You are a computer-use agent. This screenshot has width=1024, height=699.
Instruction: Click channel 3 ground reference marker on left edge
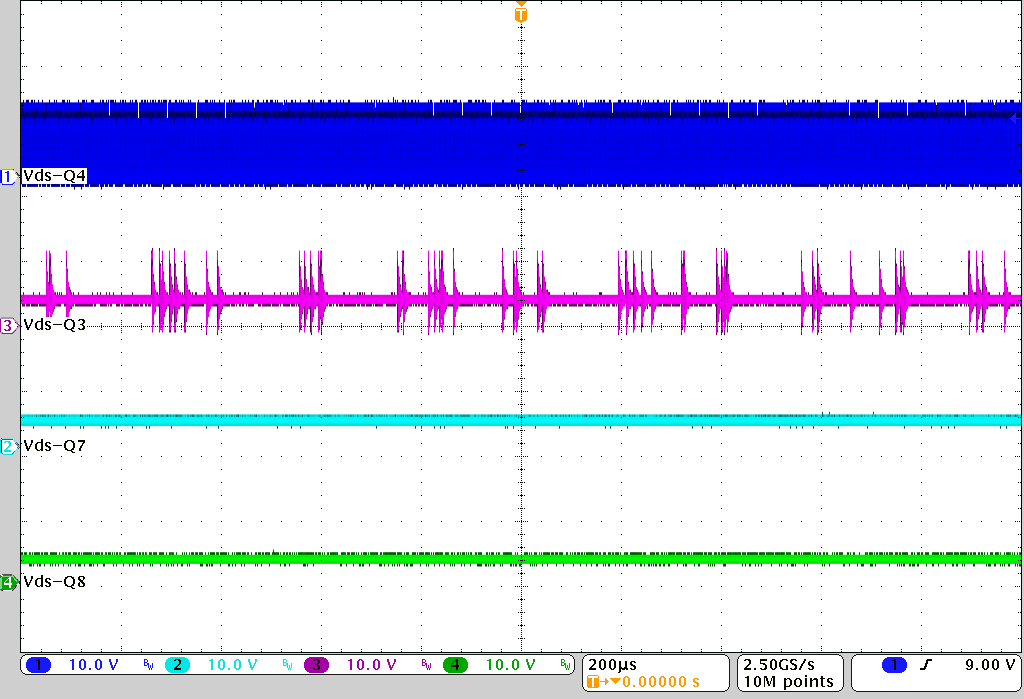[x=7, y=325]
